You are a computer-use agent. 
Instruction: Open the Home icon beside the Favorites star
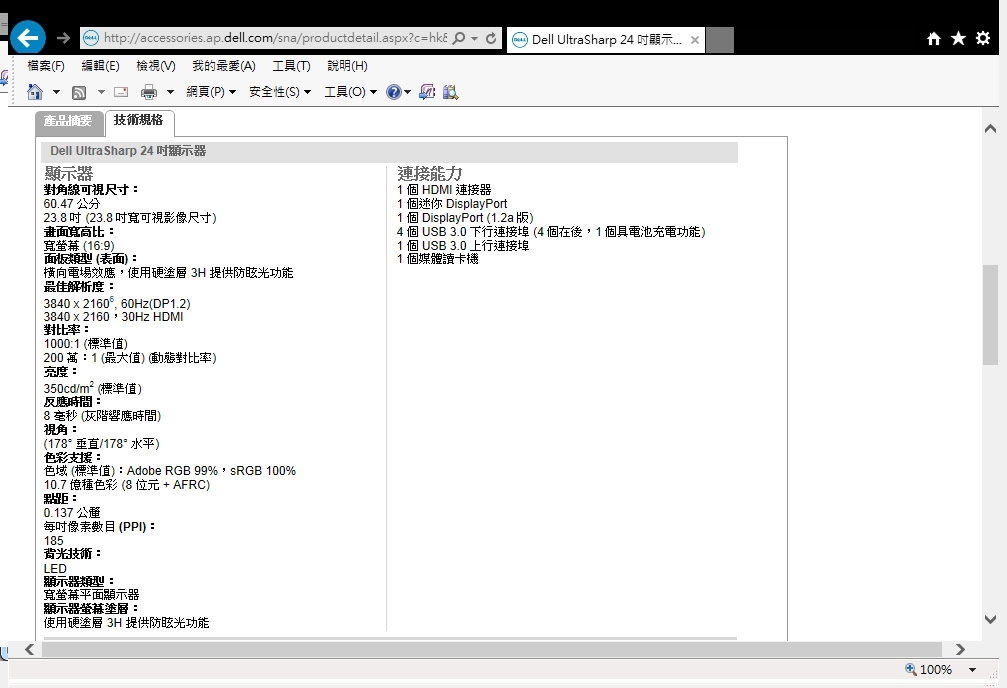point(934,39)
